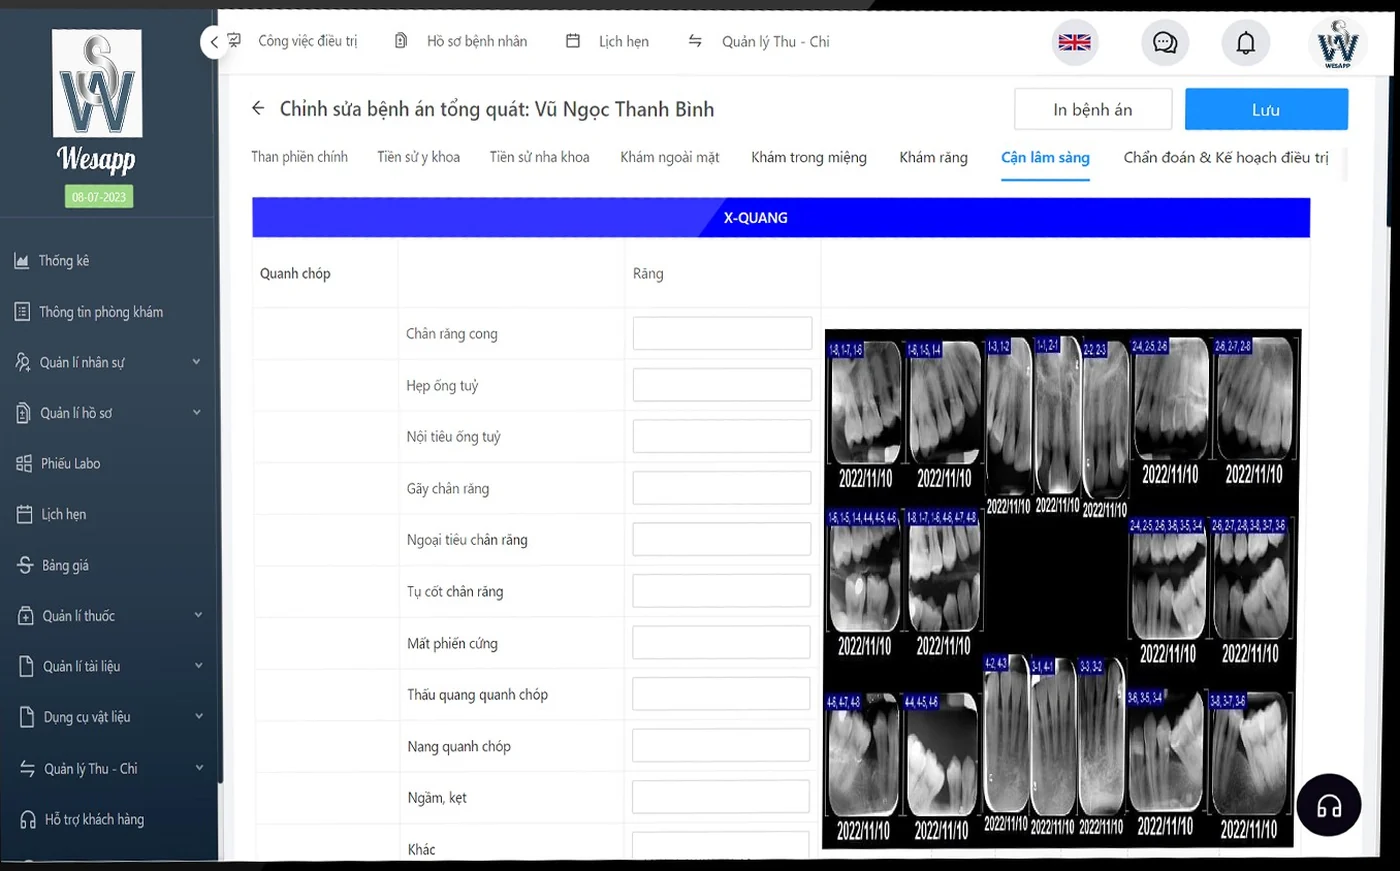Click the Hồ sơ bệnh nhân document icon
The image size is (1400, 871).
pos(401,41)
